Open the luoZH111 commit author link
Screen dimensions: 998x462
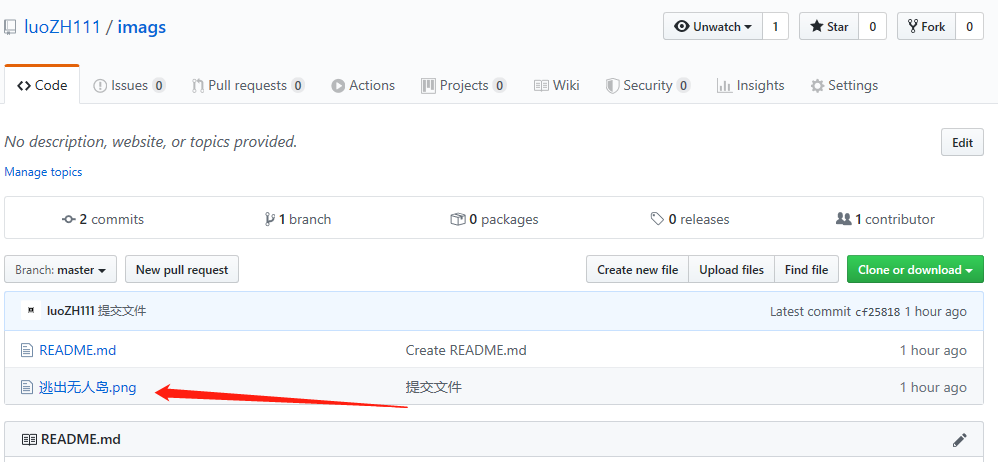tap(71, 311)
